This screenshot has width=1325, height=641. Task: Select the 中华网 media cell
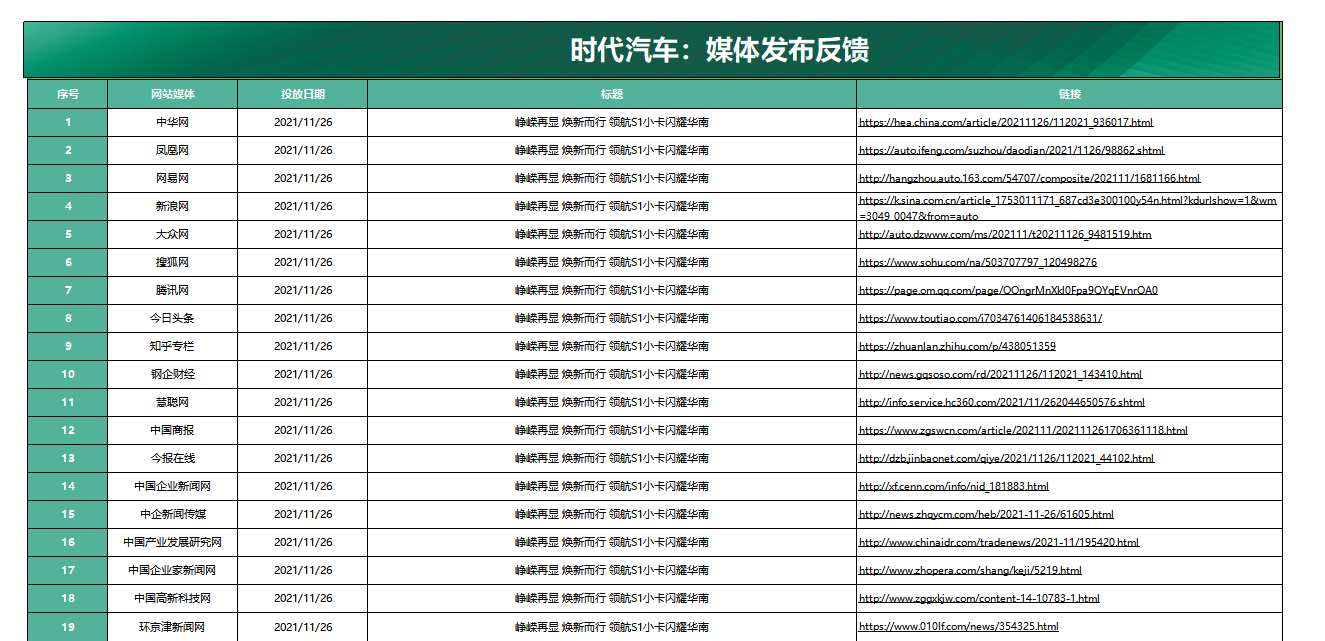point(172,122)
